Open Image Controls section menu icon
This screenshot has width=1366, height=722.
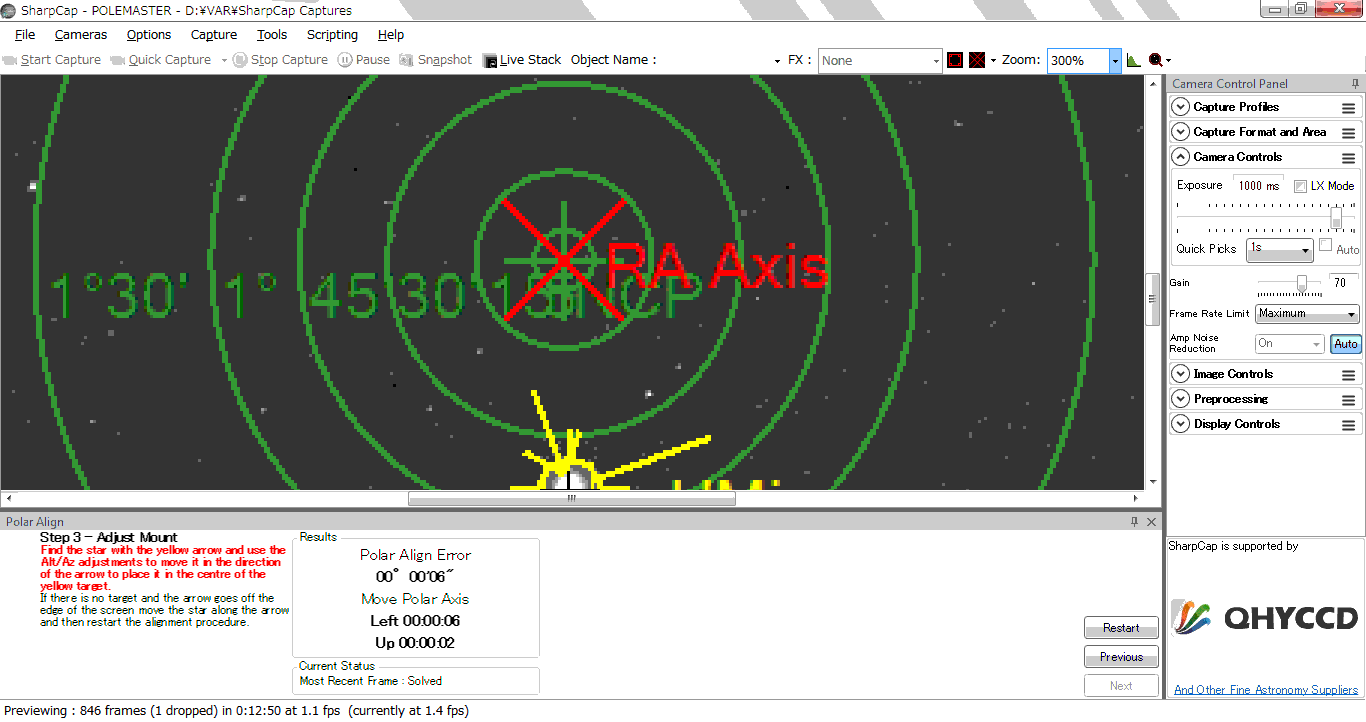tap(1349, 375)
